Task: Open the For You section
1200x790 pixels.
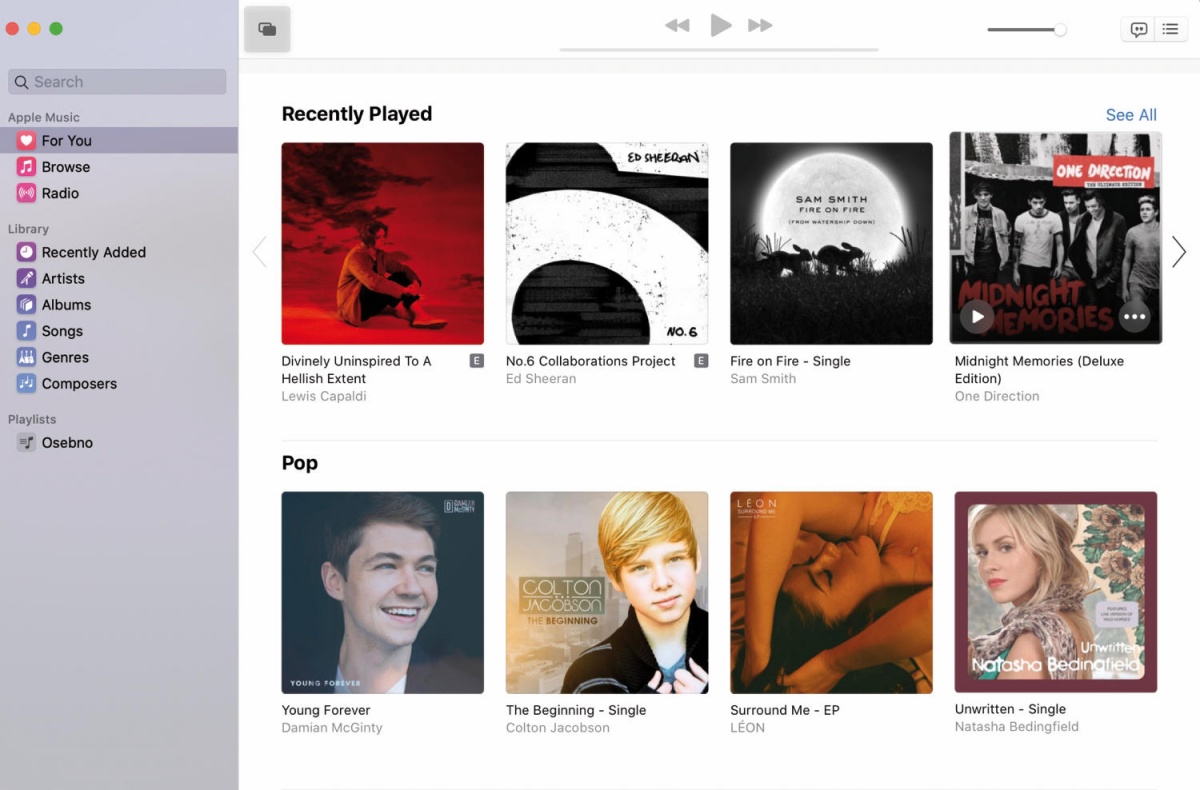Action: click(x=119, y=141)
